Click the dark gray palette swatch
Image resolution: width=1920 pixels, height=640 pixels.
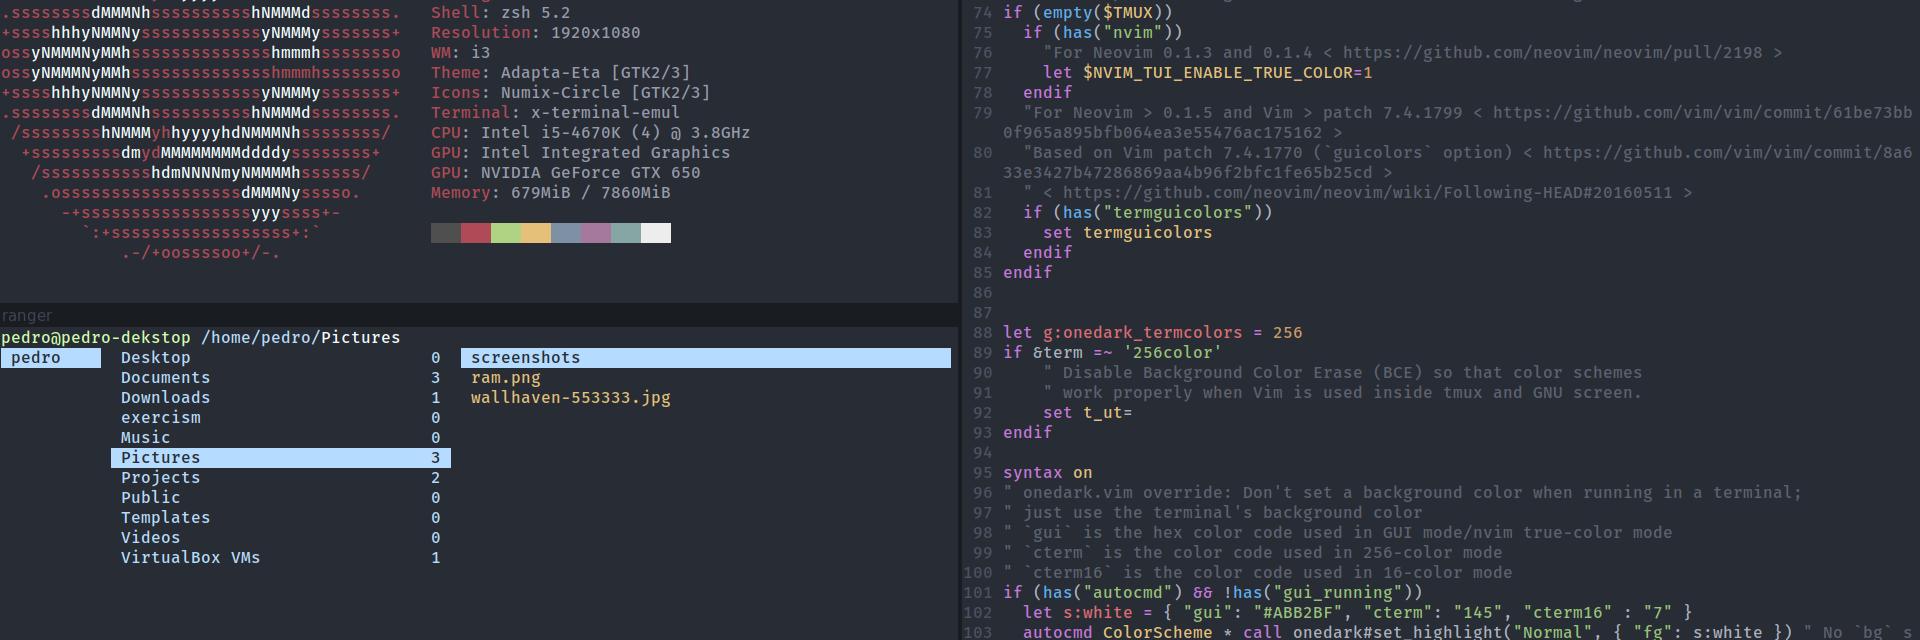446,233
